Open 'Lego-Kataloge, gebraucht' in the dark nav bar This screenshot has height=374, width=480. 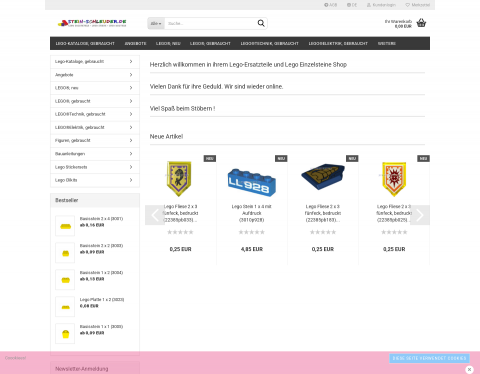[85, 43]
